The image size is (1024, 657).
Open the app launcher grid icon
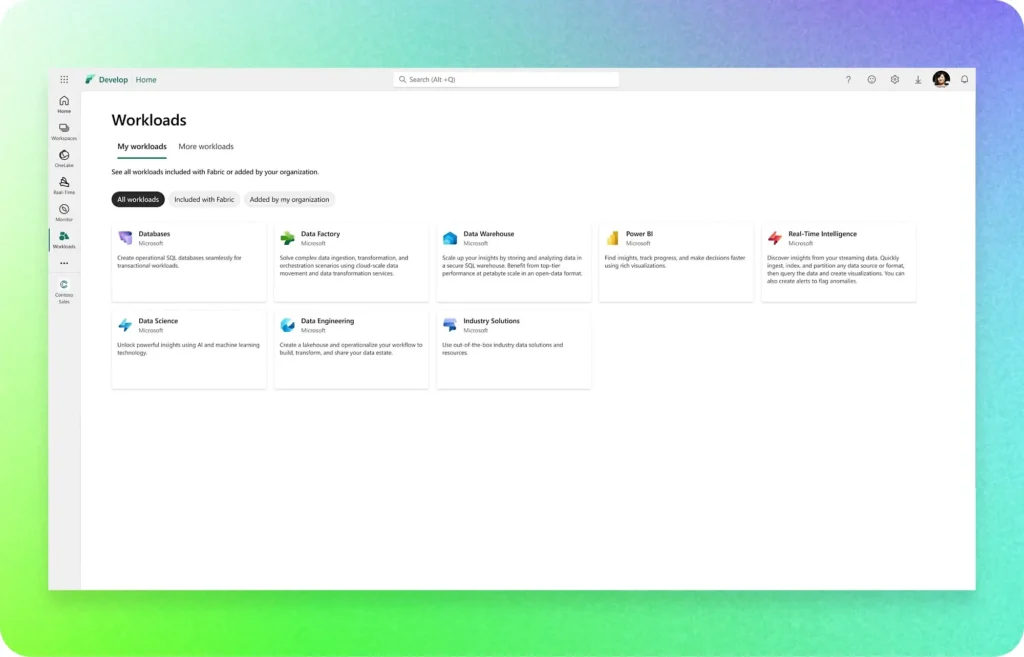[x=64, y=80]
